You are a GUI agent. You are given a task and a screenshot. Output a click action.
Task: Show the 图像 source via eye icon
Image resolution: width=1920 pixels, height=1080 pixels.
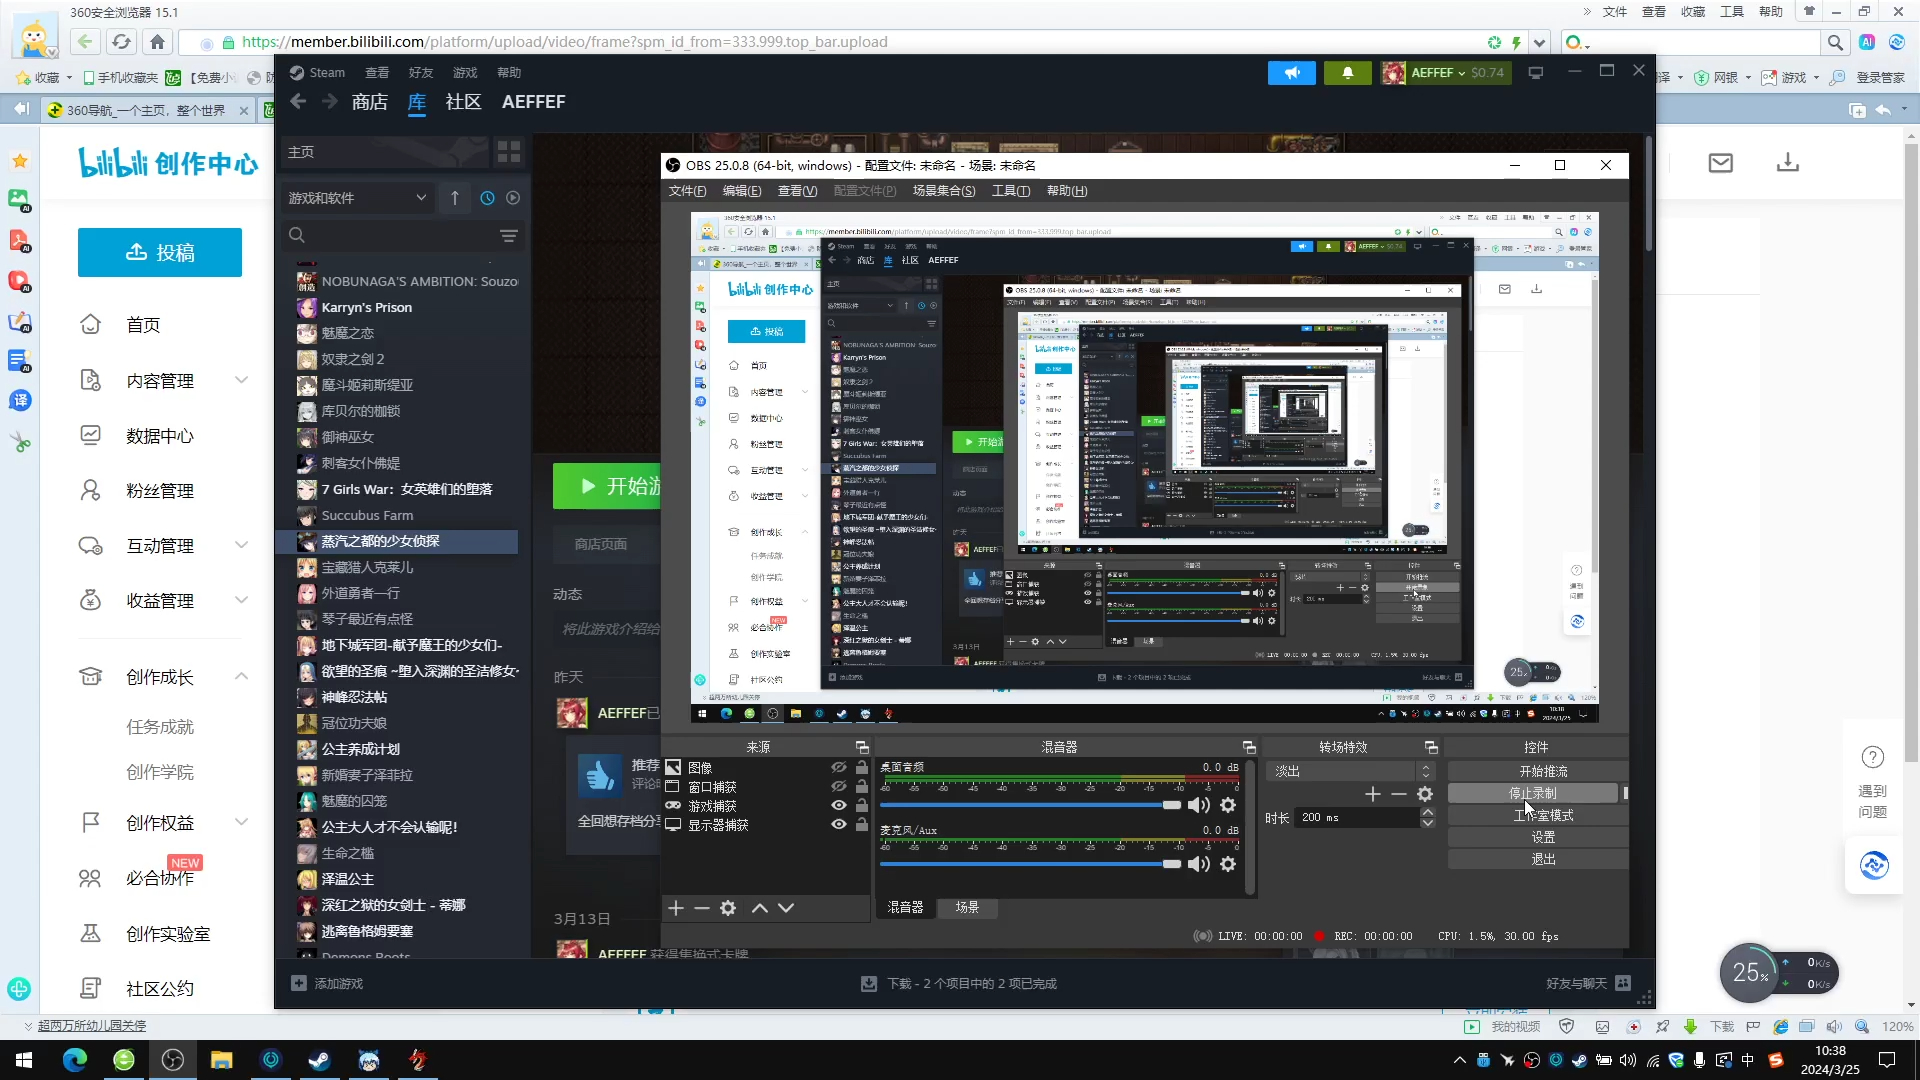click(x=839, y=768)
